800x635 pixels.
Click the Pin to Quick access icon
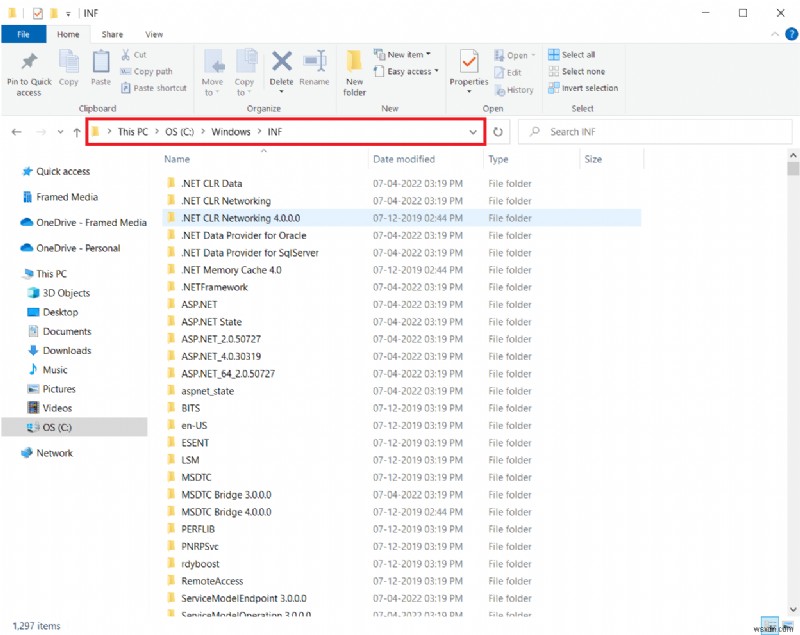[x=29, y=62]
